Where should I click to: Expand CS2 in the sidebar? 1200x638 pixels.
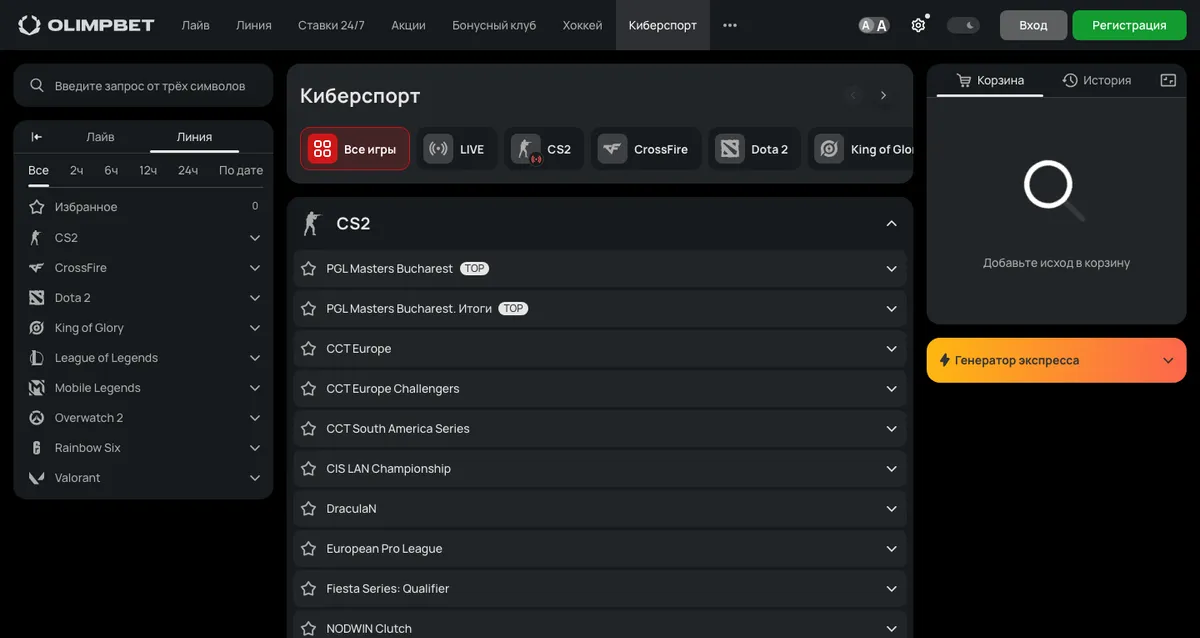click(x=255, y=238)
